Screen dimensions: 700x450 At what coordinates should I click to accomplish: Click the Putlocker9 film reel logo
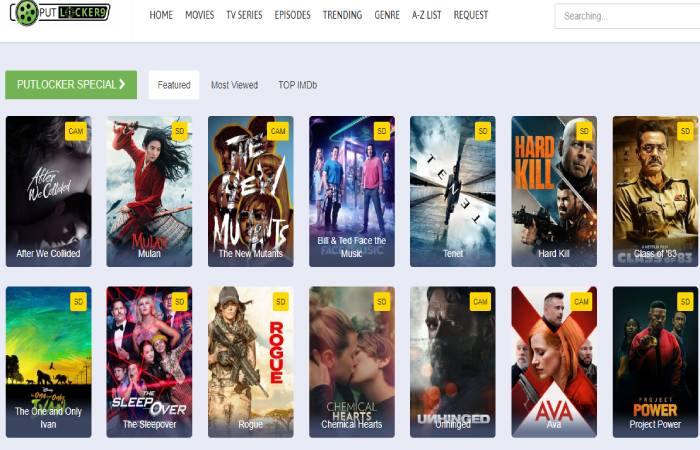(x=60, y=12)
